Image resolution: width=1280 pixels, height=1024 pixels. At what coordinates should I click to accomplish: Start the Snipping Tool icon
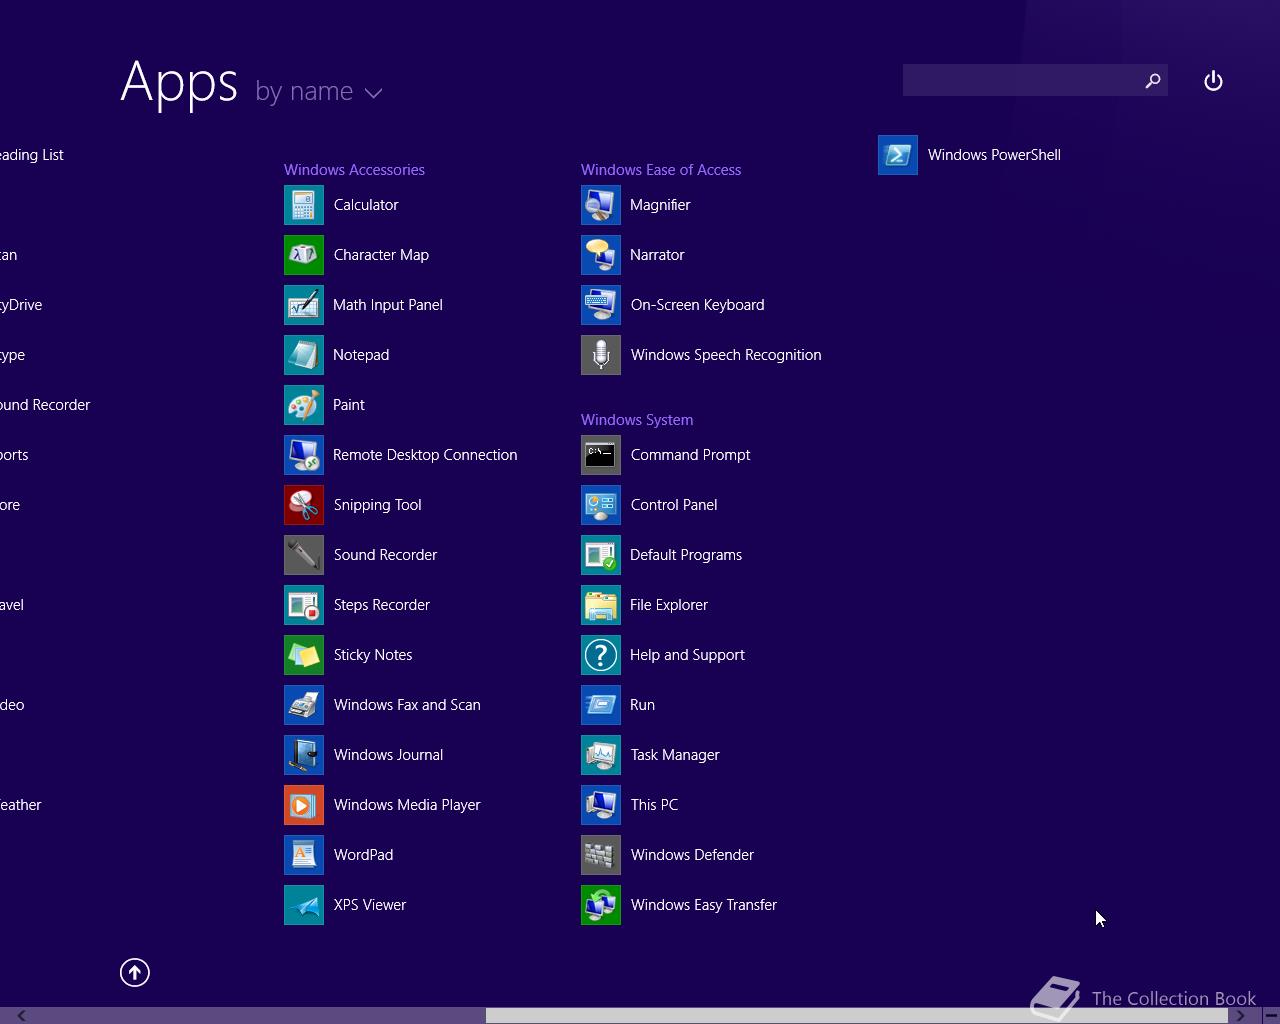tap(304, 505)
